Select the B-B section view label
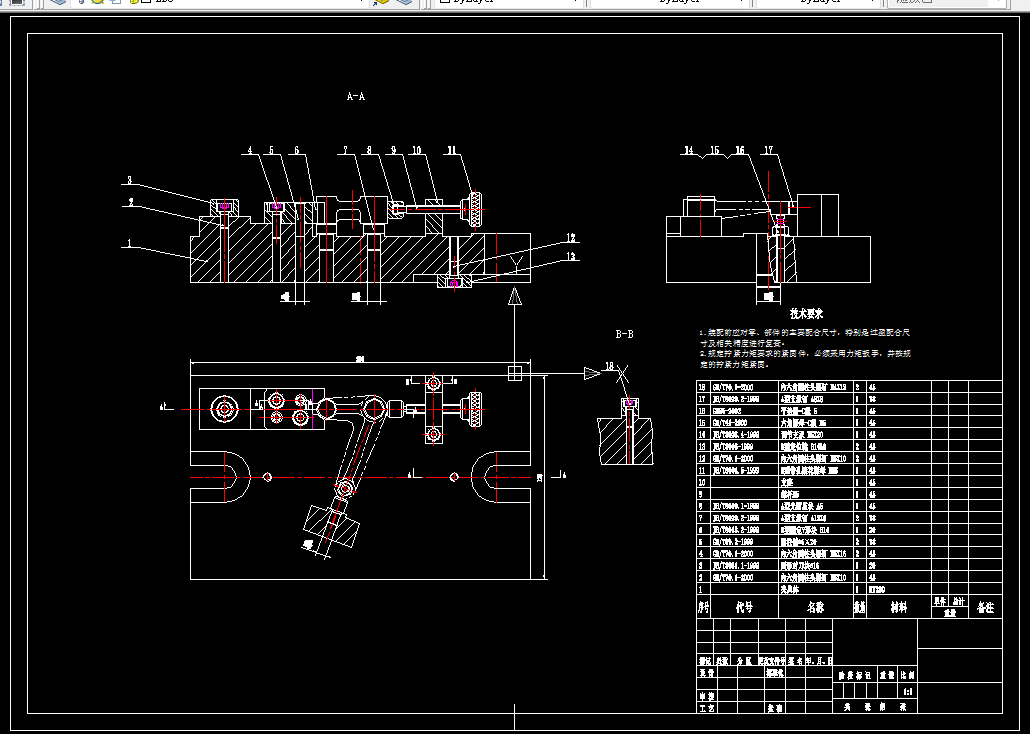Viewport: 1030px width, 734px height. tap(625, 334)
